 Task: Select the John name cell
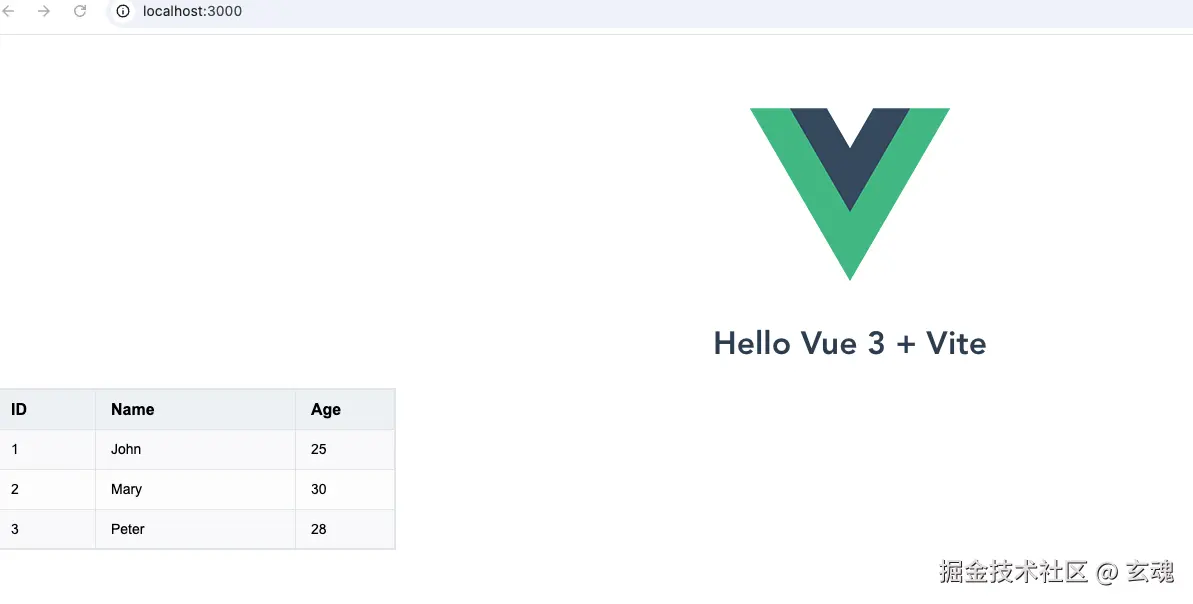126,449
